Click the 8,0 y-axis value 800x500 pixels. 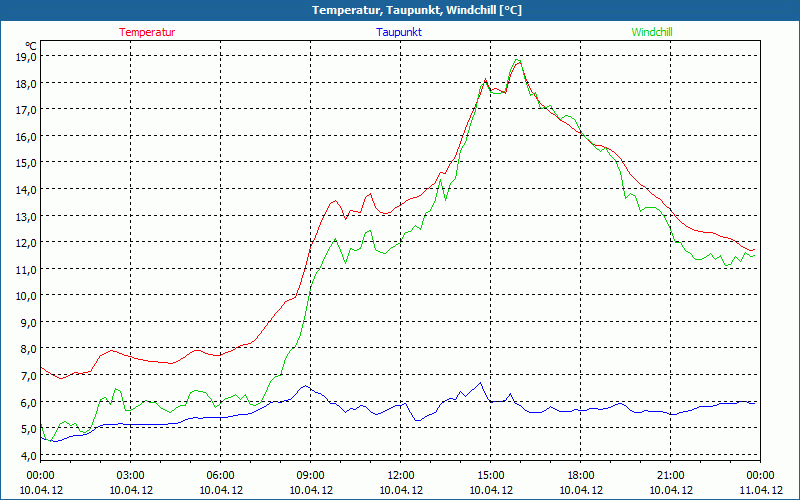click(29, 349)
